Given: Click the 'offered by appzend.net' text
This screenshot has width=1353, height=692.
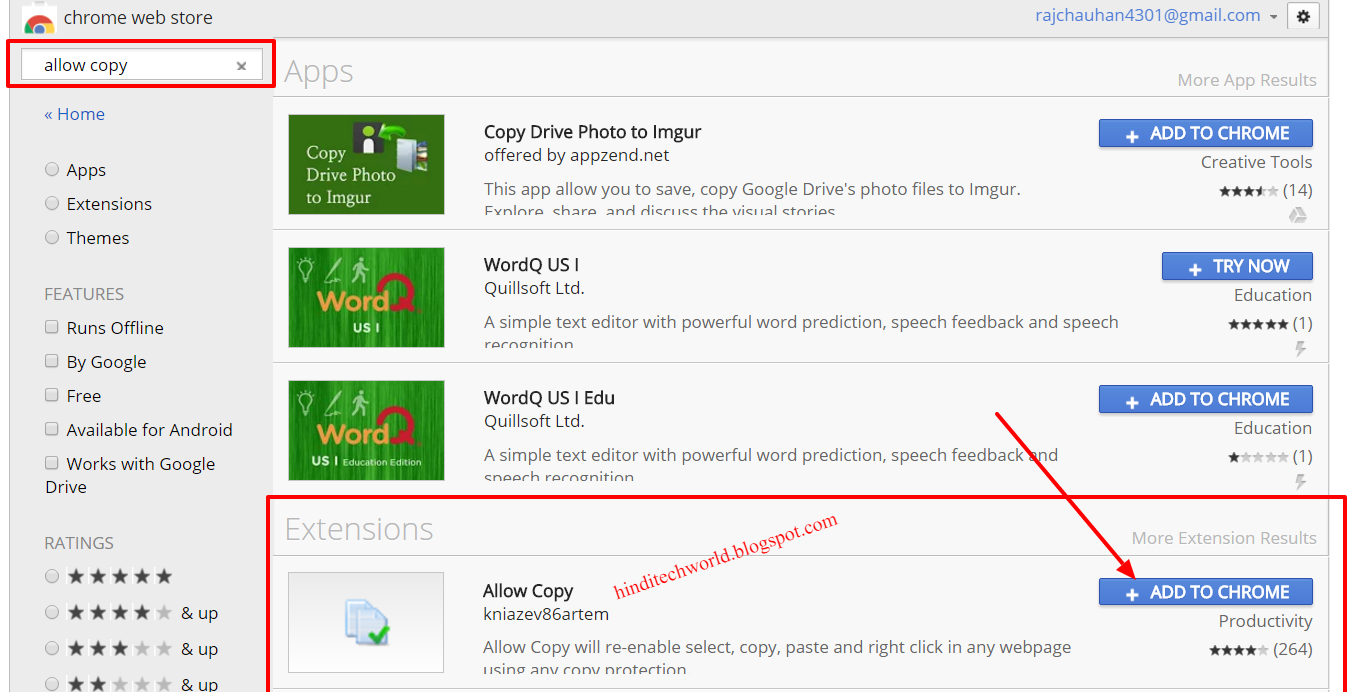Looking at the screenshot, I should pos(577,156).
